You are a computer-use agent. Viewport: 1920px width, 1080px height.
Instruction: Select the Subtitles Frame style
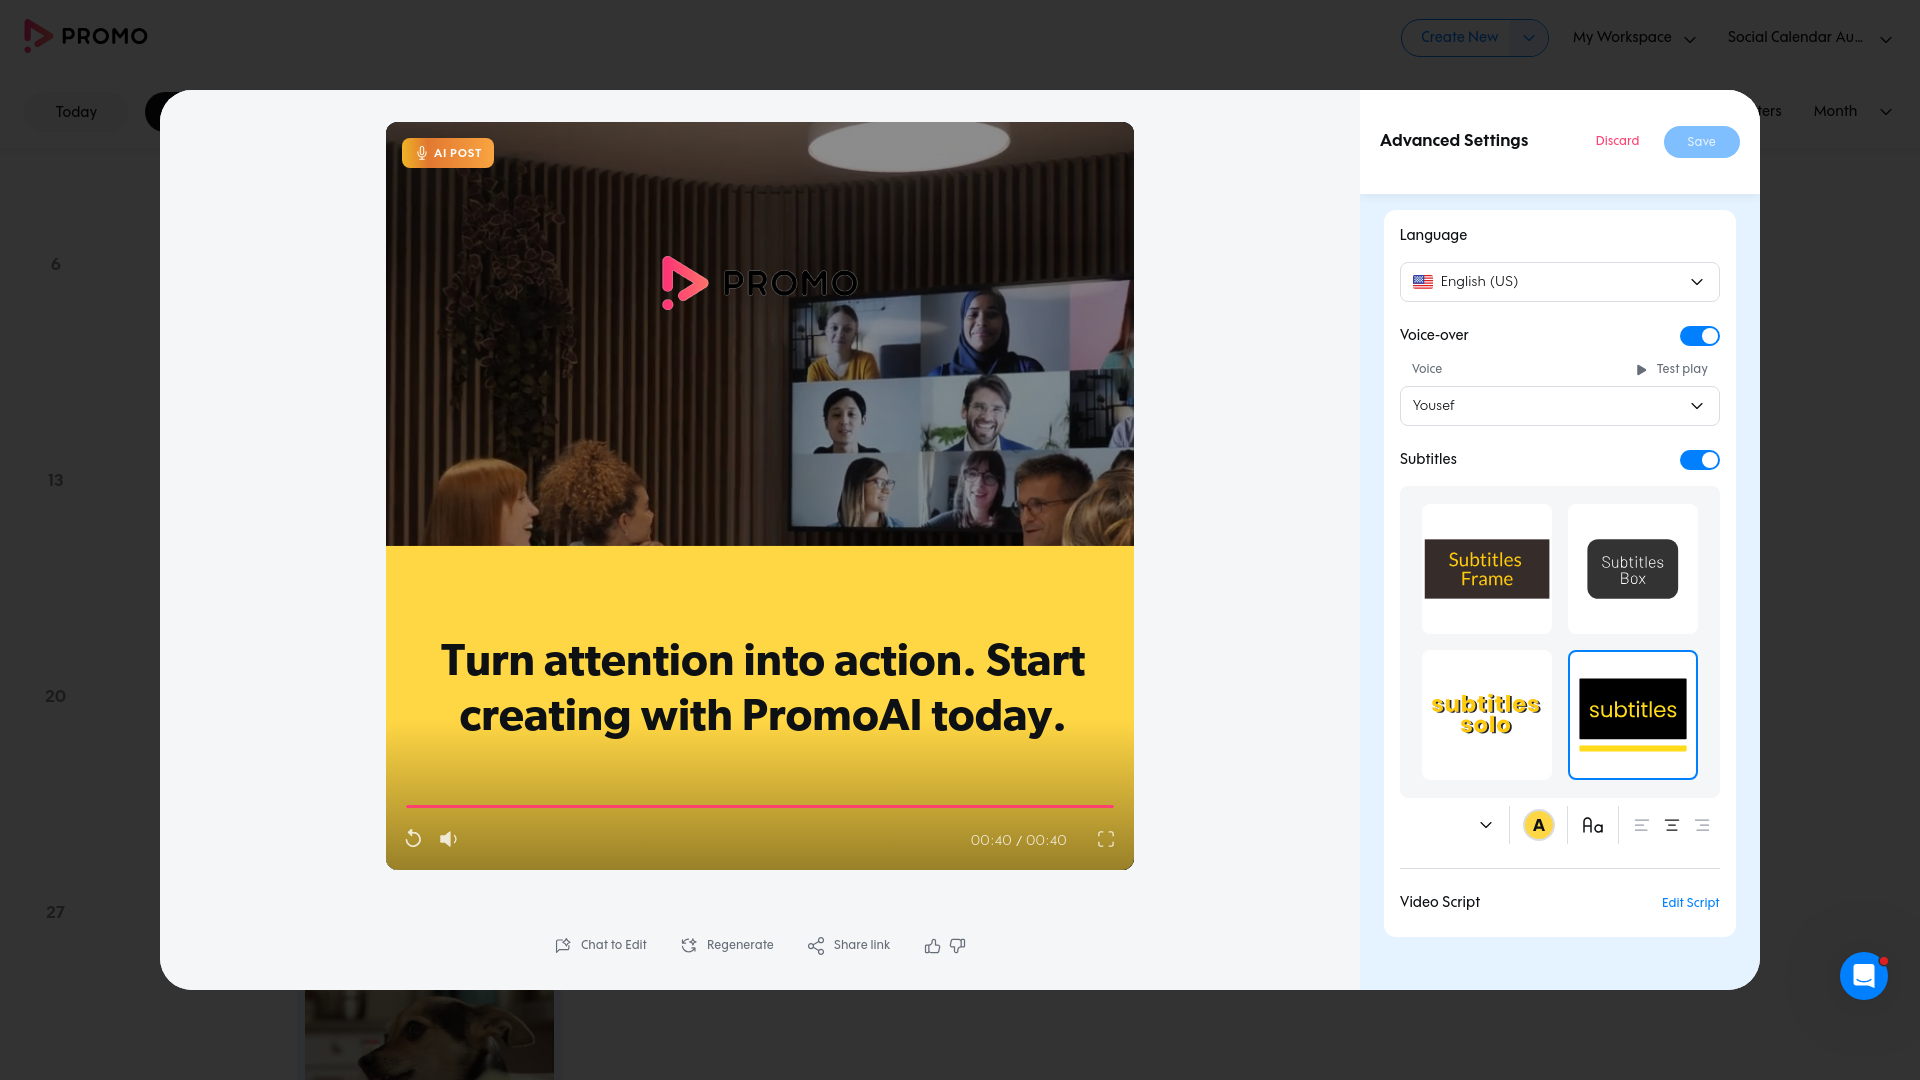point(1486,569)
